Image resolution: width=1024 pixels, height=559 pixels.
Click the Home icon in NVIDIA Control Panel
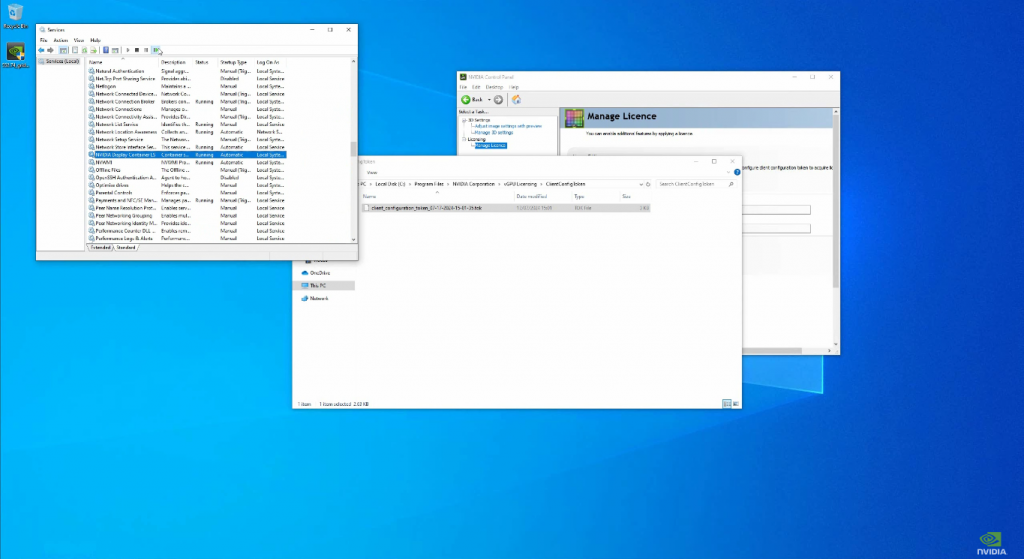(516, 99)
